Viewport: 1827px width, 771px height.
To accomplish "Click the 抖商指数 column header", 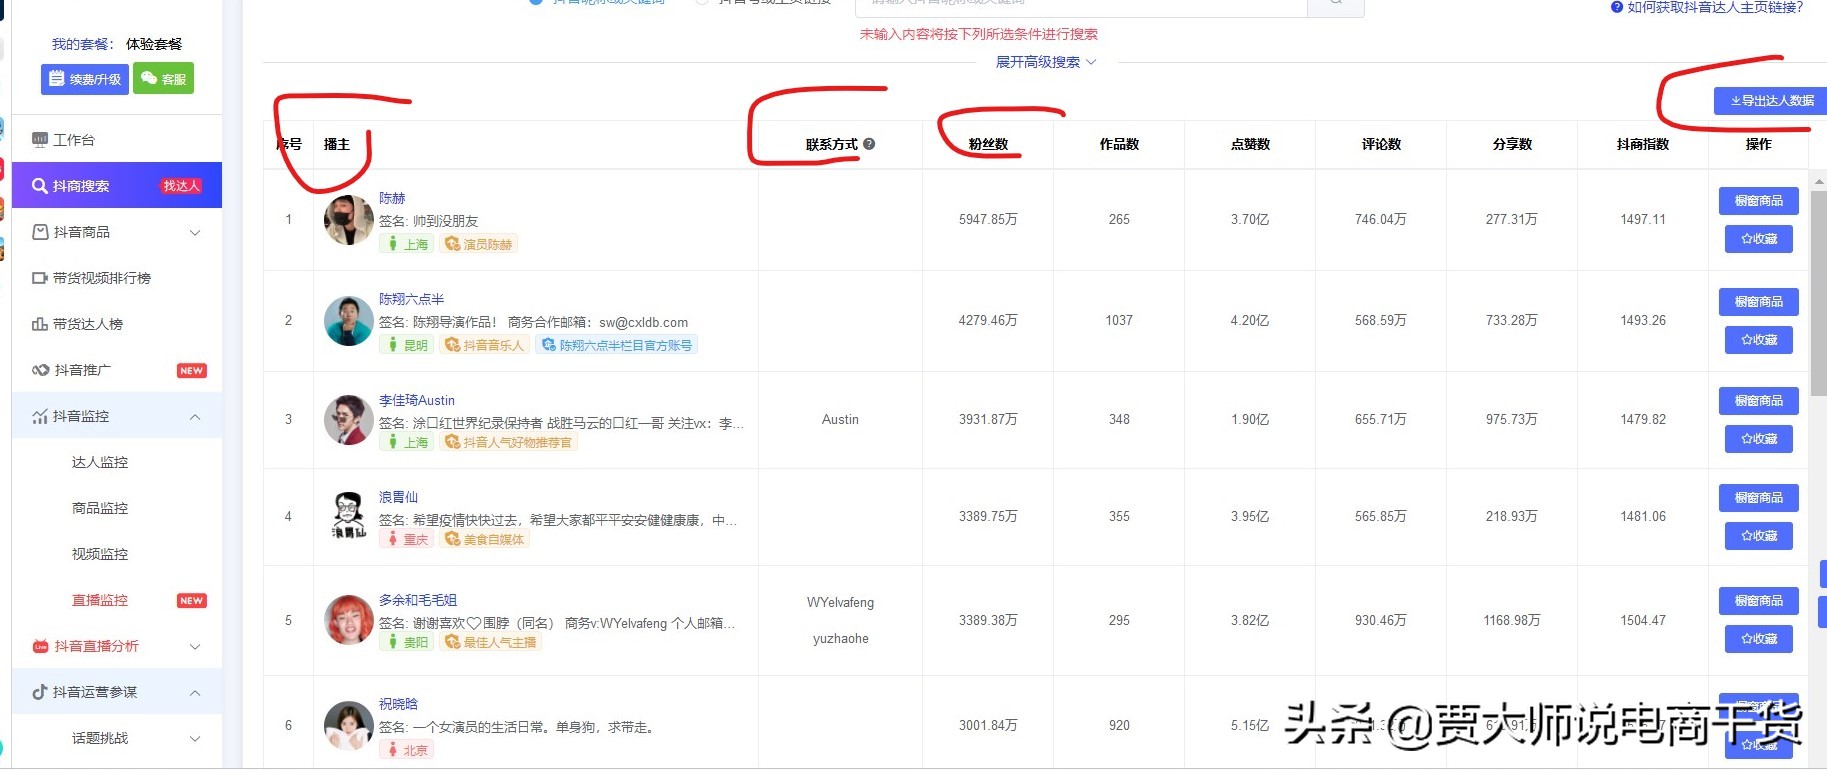I will [x=1643, y=144].
